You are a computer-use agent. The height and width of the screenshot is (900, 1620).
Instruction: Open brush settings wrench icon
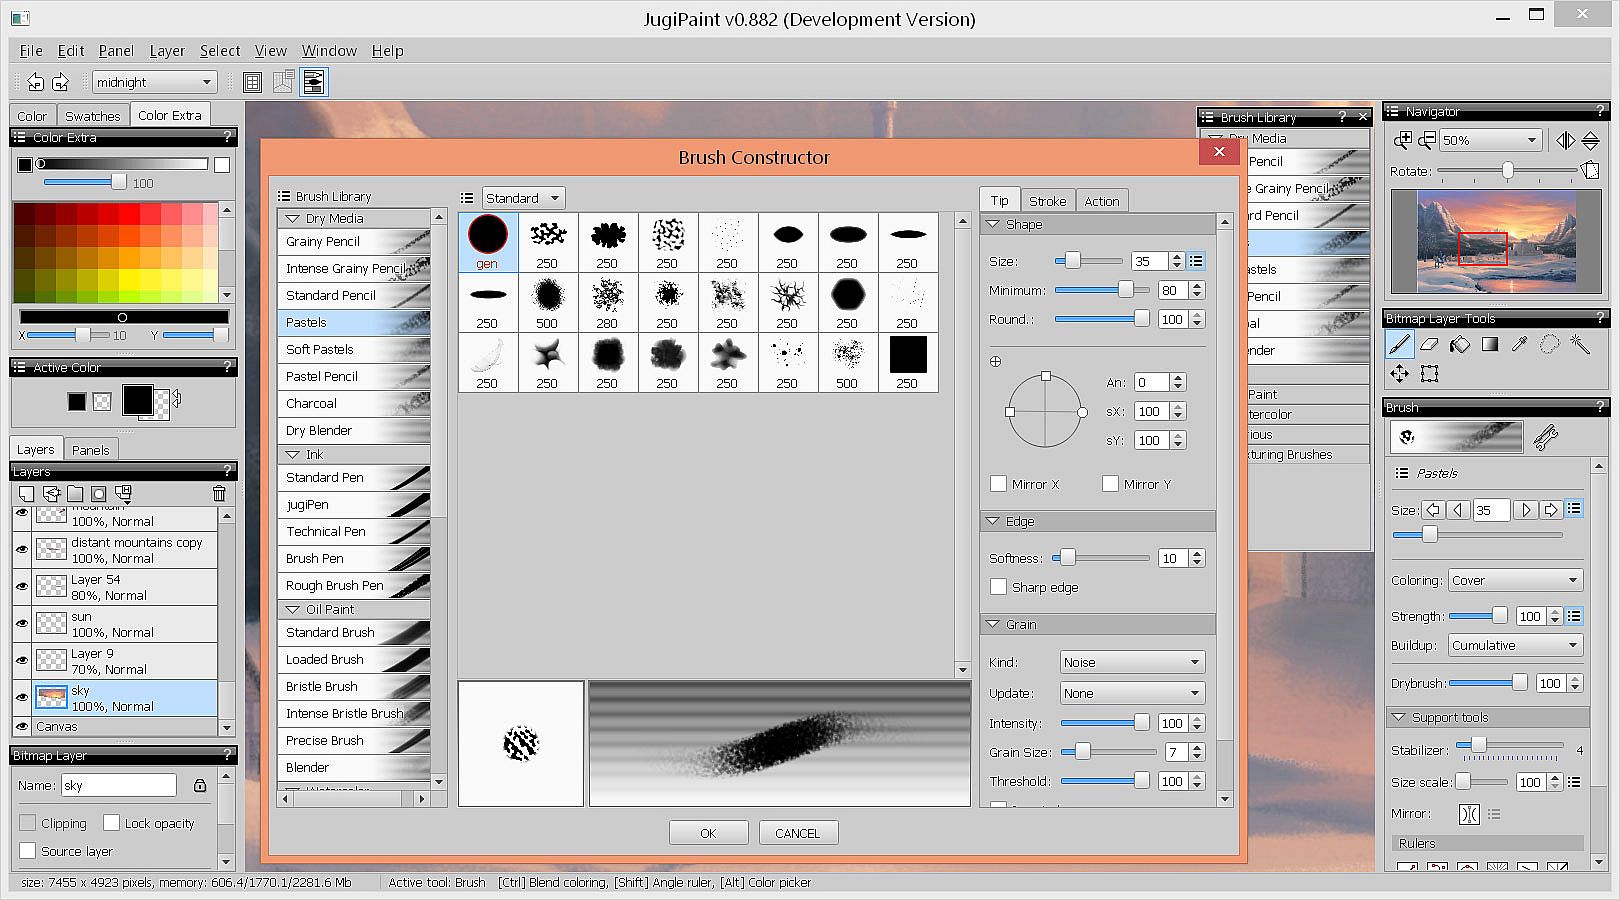click(1546, 436)
